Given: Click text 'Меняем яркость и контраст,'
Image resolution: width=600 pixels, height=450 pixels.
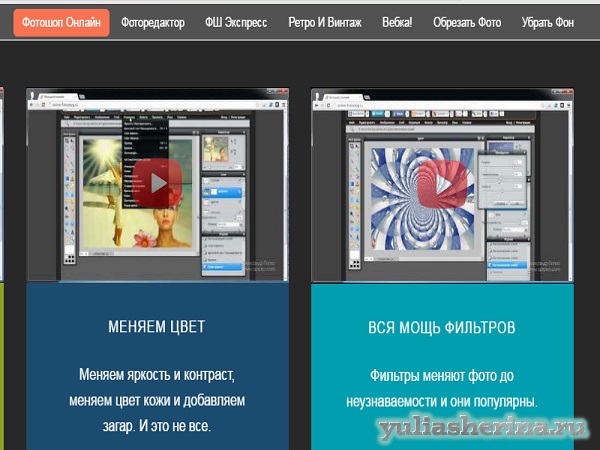Looking at the screenshot, I should point(157,374).
